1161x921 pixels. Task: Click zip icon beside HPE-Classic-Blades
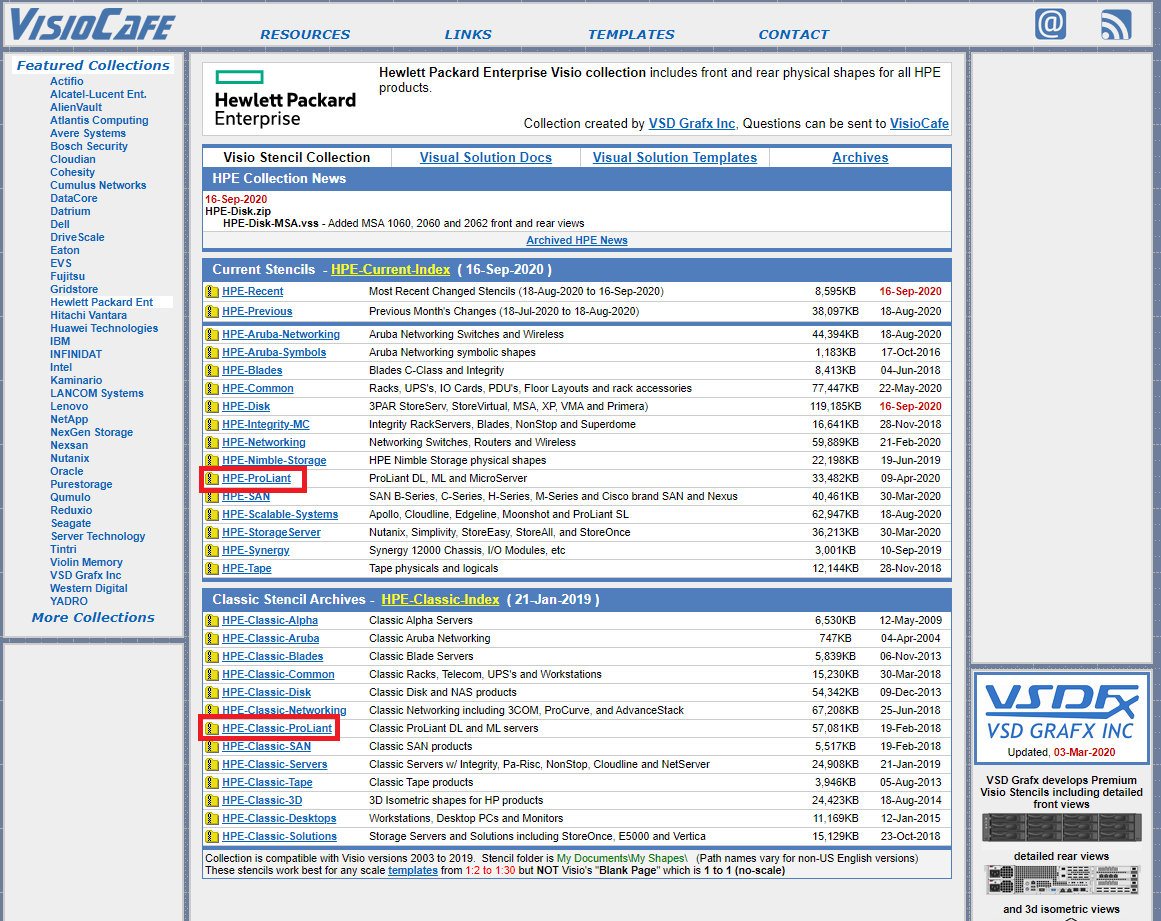click(212, 657)
